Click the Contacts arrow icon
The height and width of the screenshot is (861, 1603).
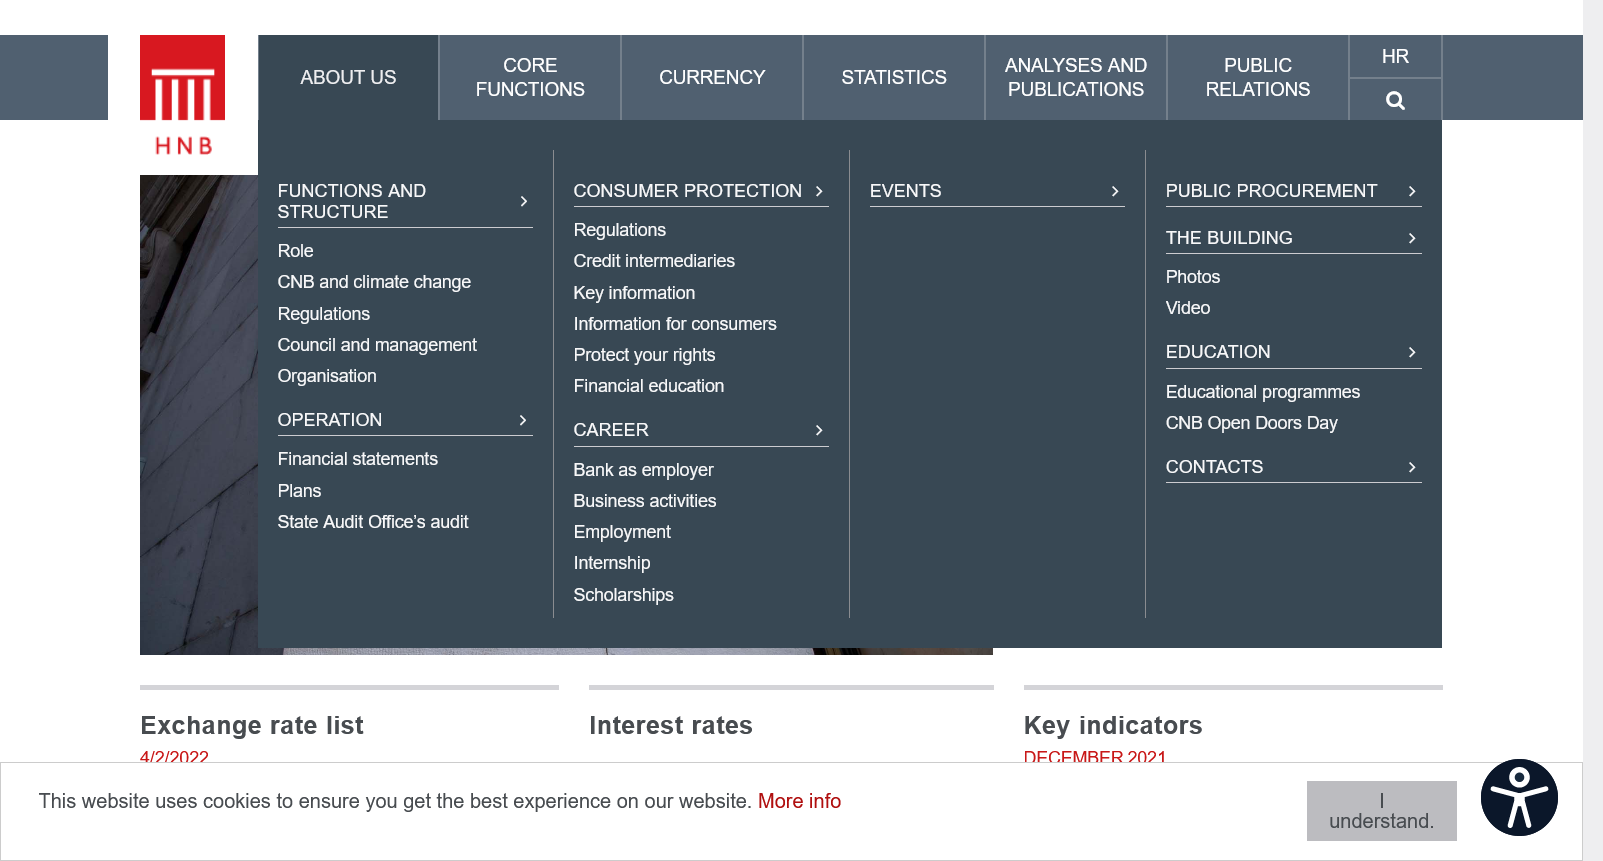click(1412, 467)
